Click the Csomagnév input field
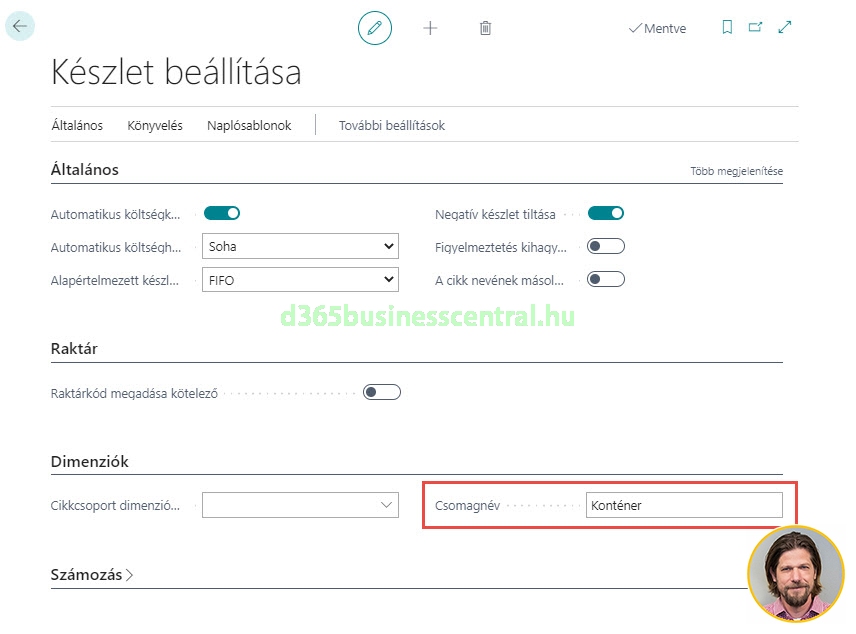 (x=684, y=505)
